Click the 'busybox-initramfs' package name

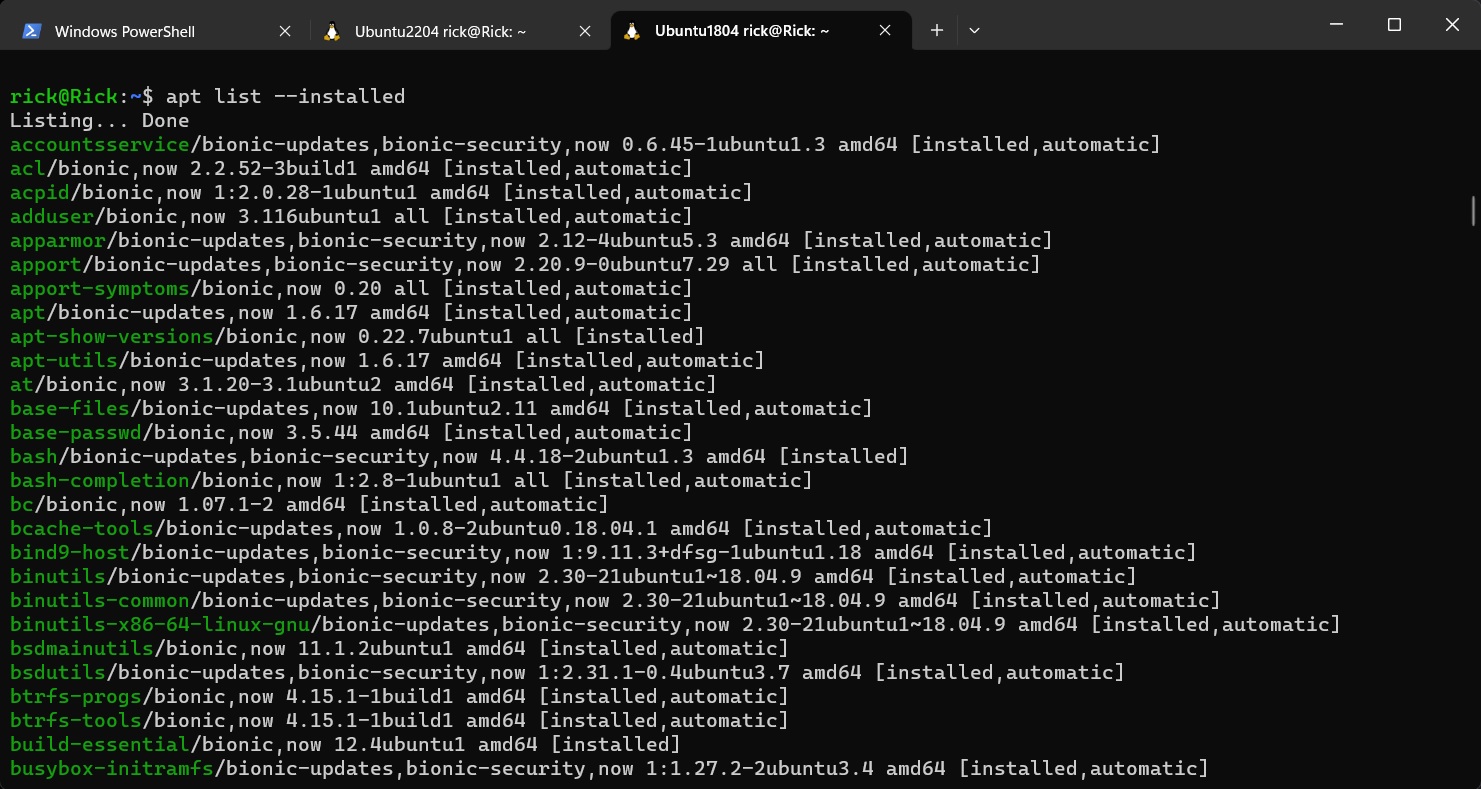coord(112,769)
